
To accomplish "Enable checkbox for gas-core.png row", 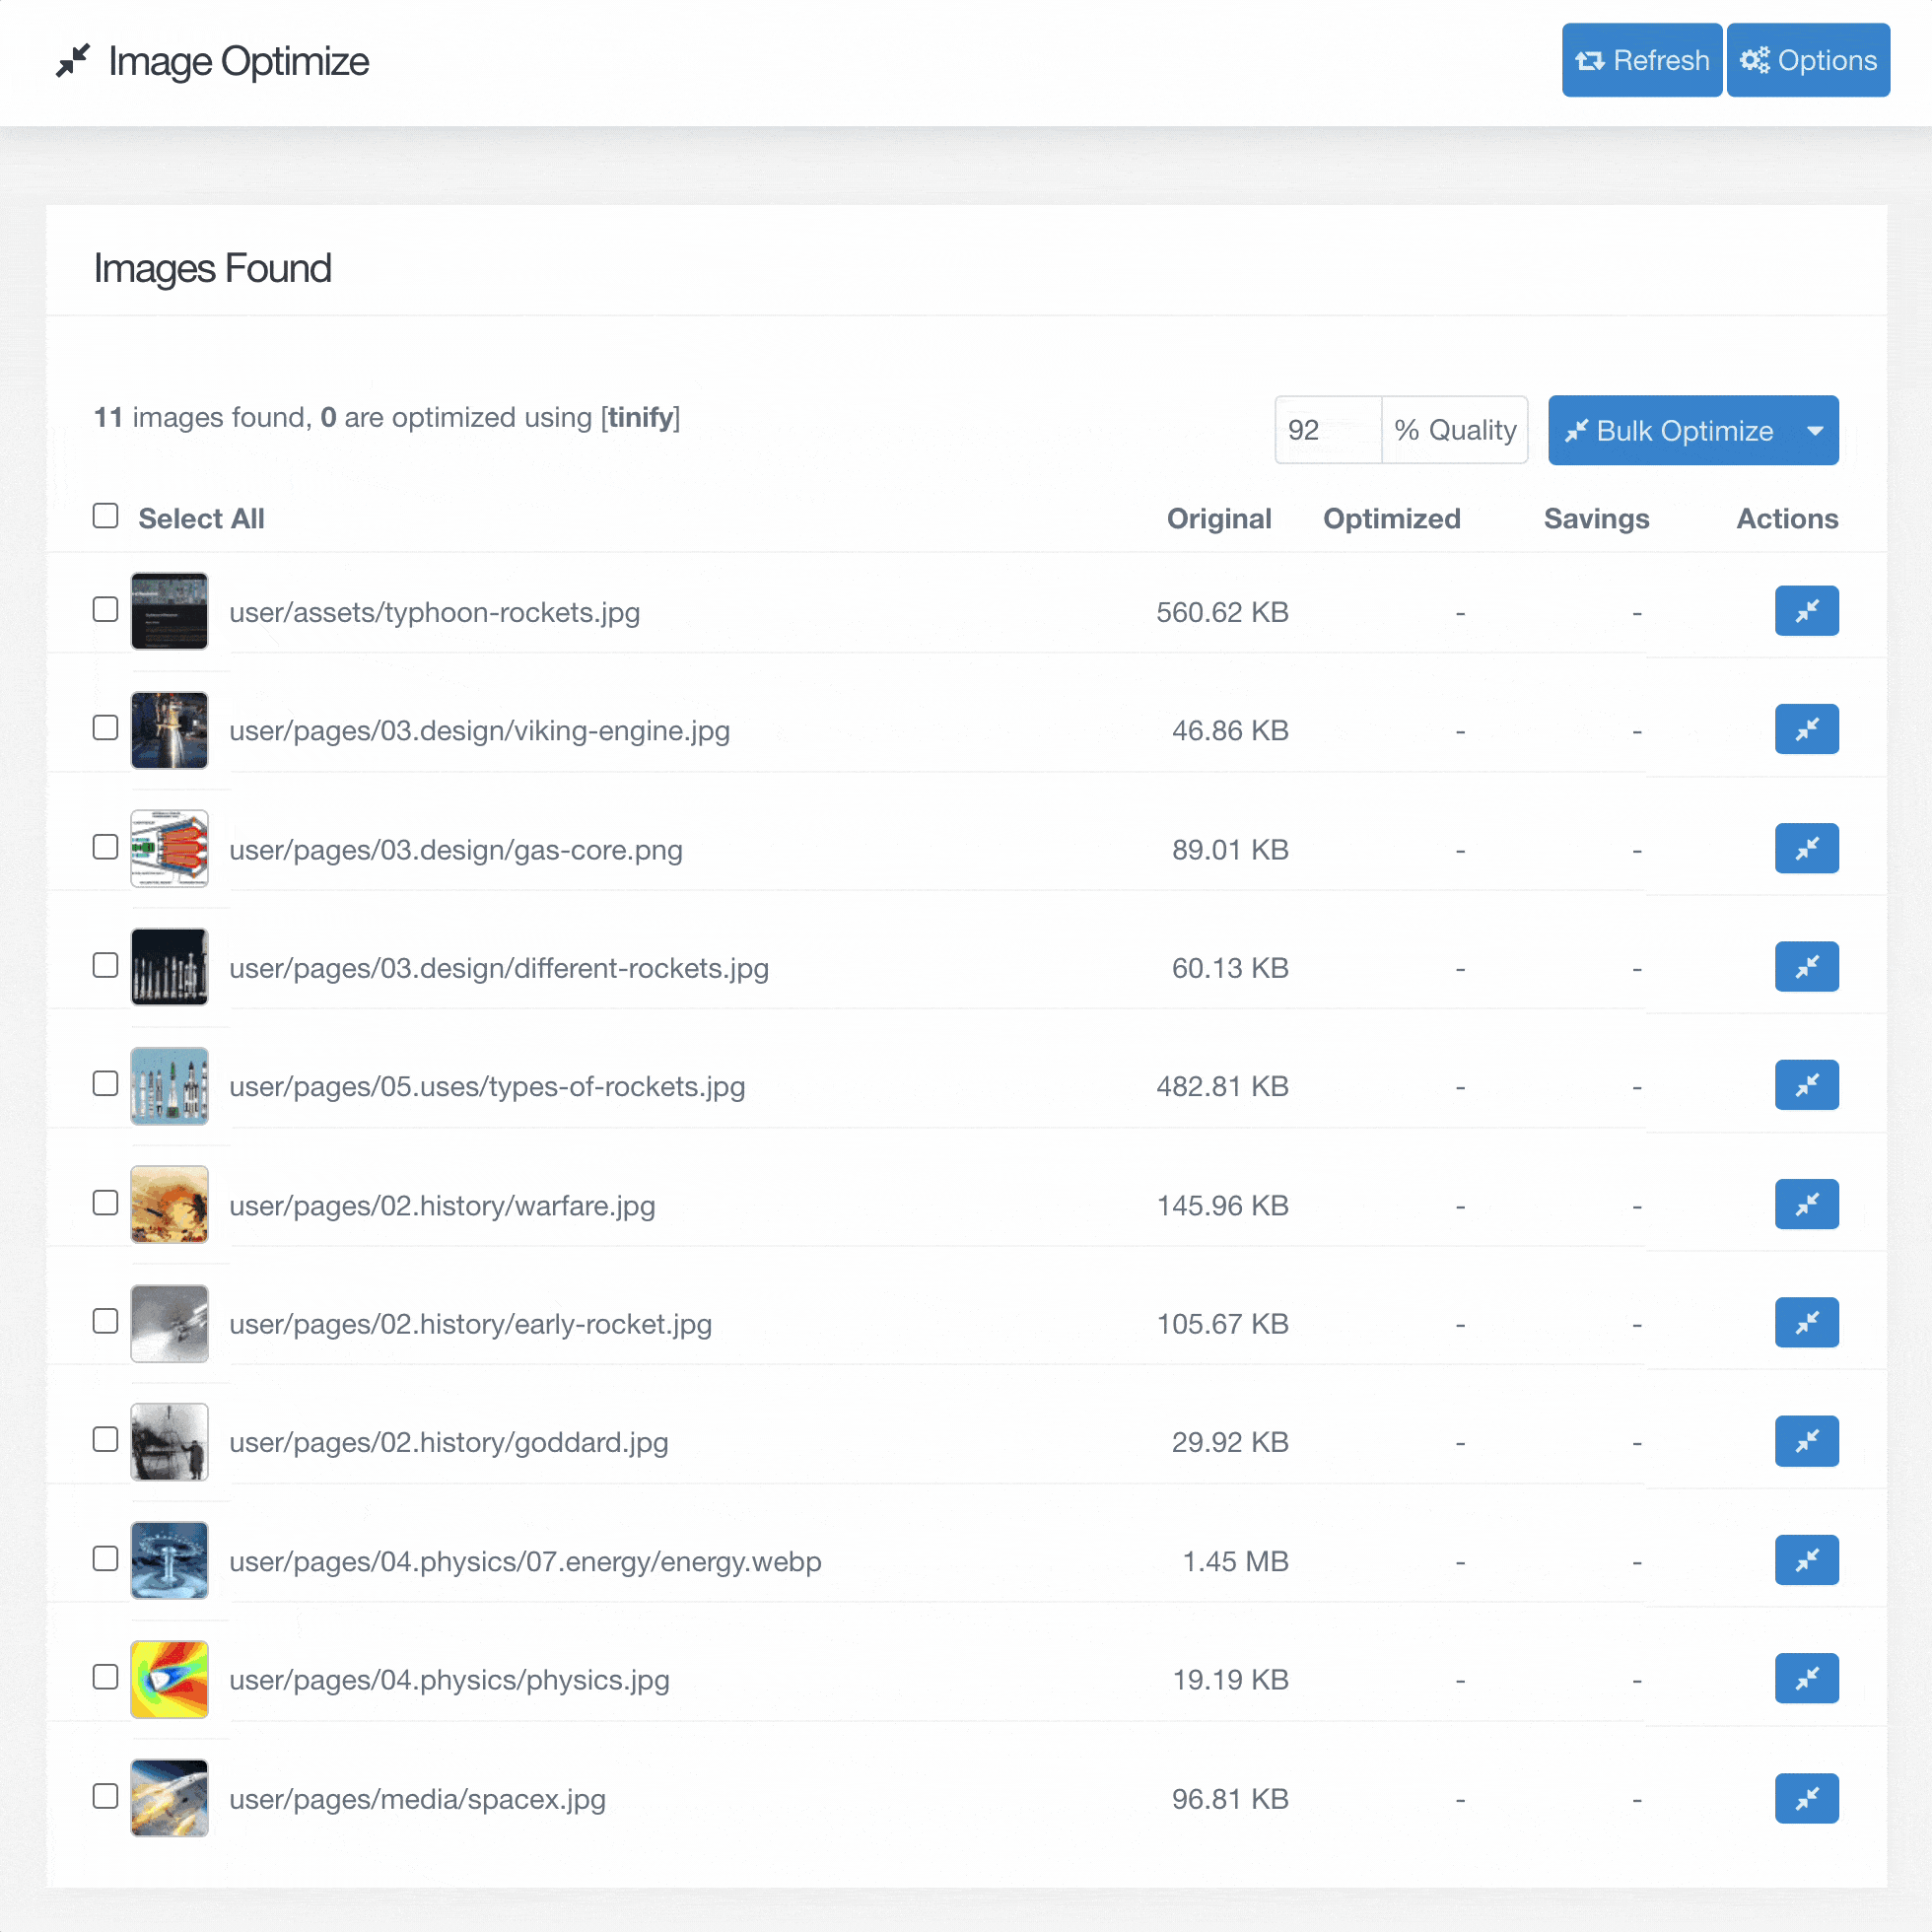I will 104,848.
